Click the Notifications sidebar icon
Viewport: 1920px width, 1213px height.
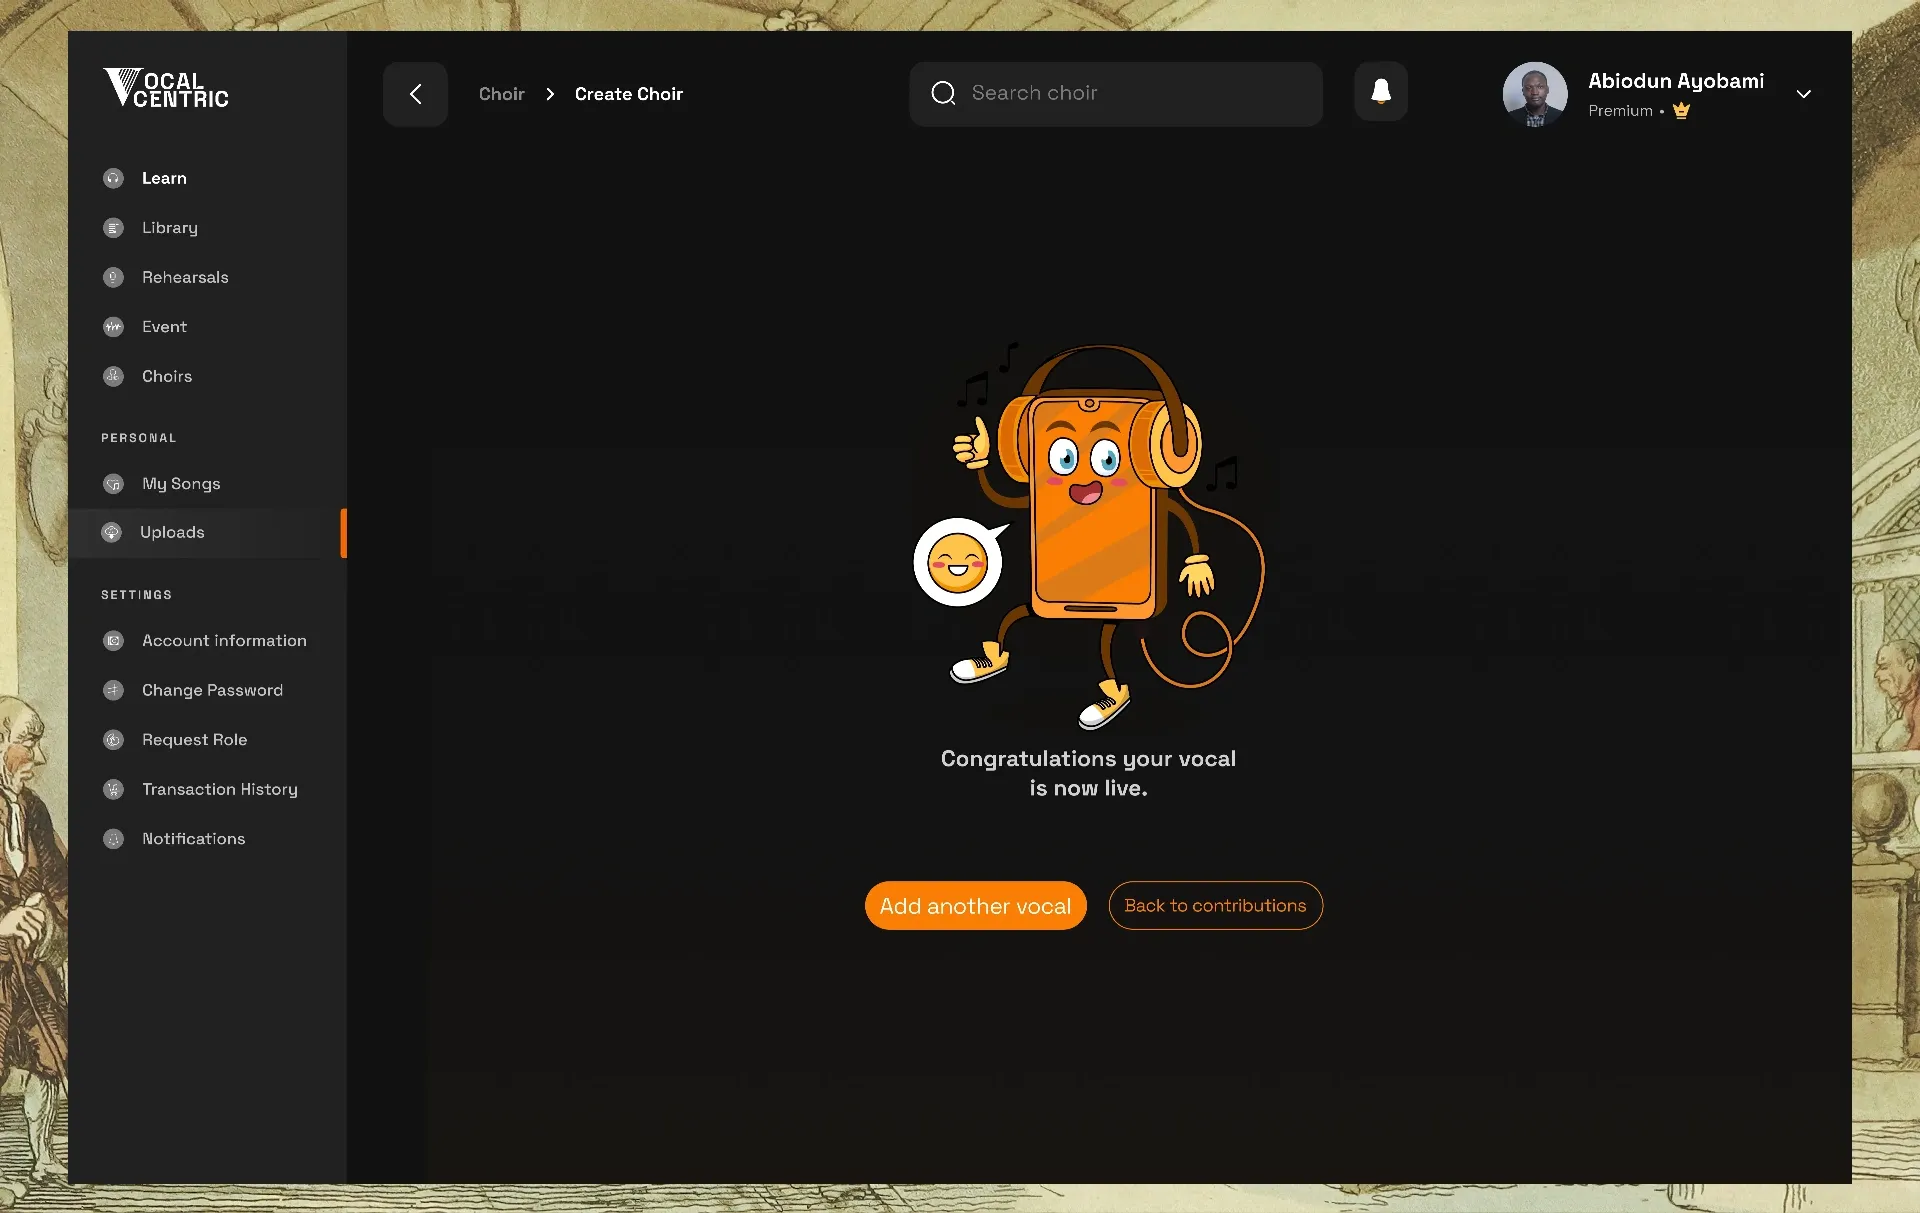pos(113,839)
